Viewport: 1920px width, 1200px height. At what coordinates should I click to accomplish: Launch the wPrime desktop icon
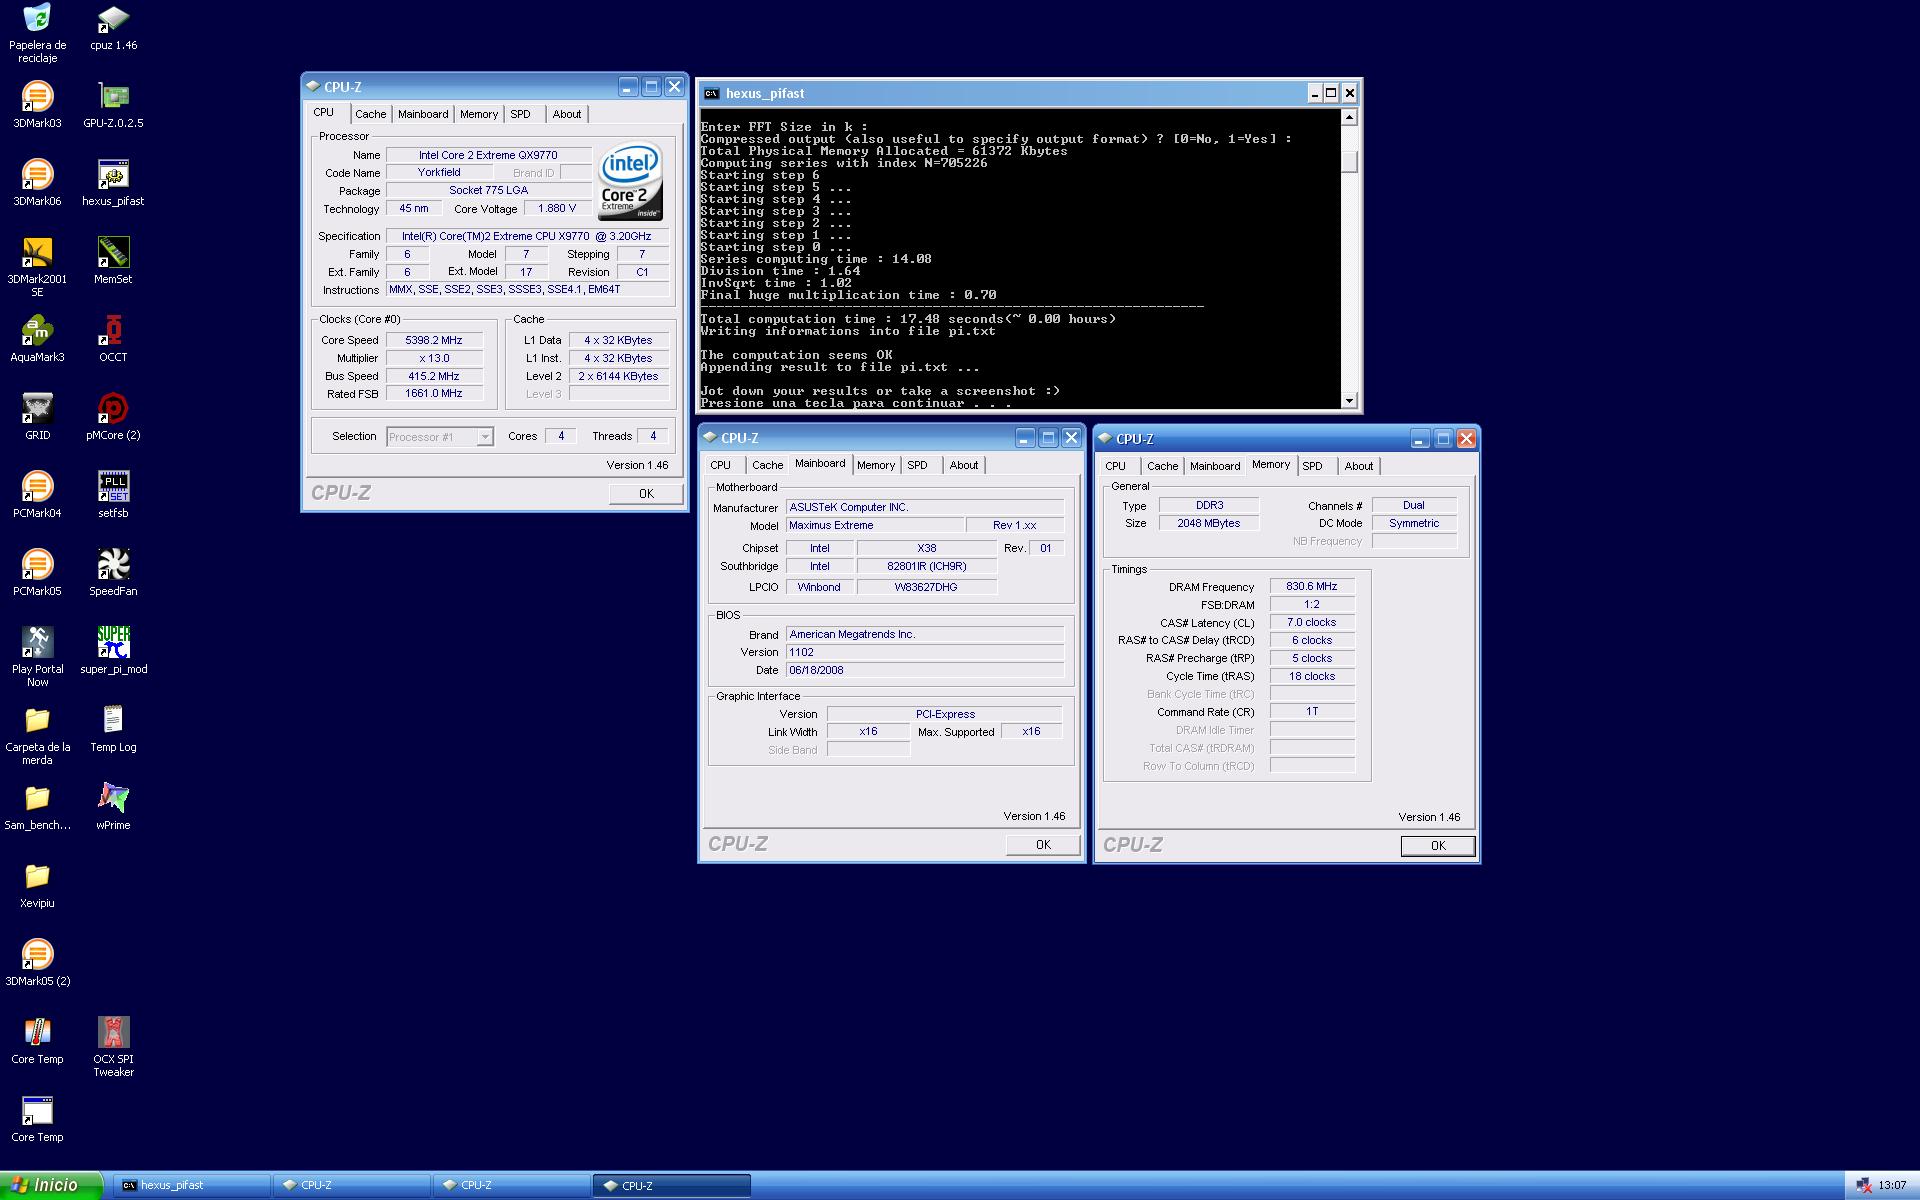pos(113,806)
